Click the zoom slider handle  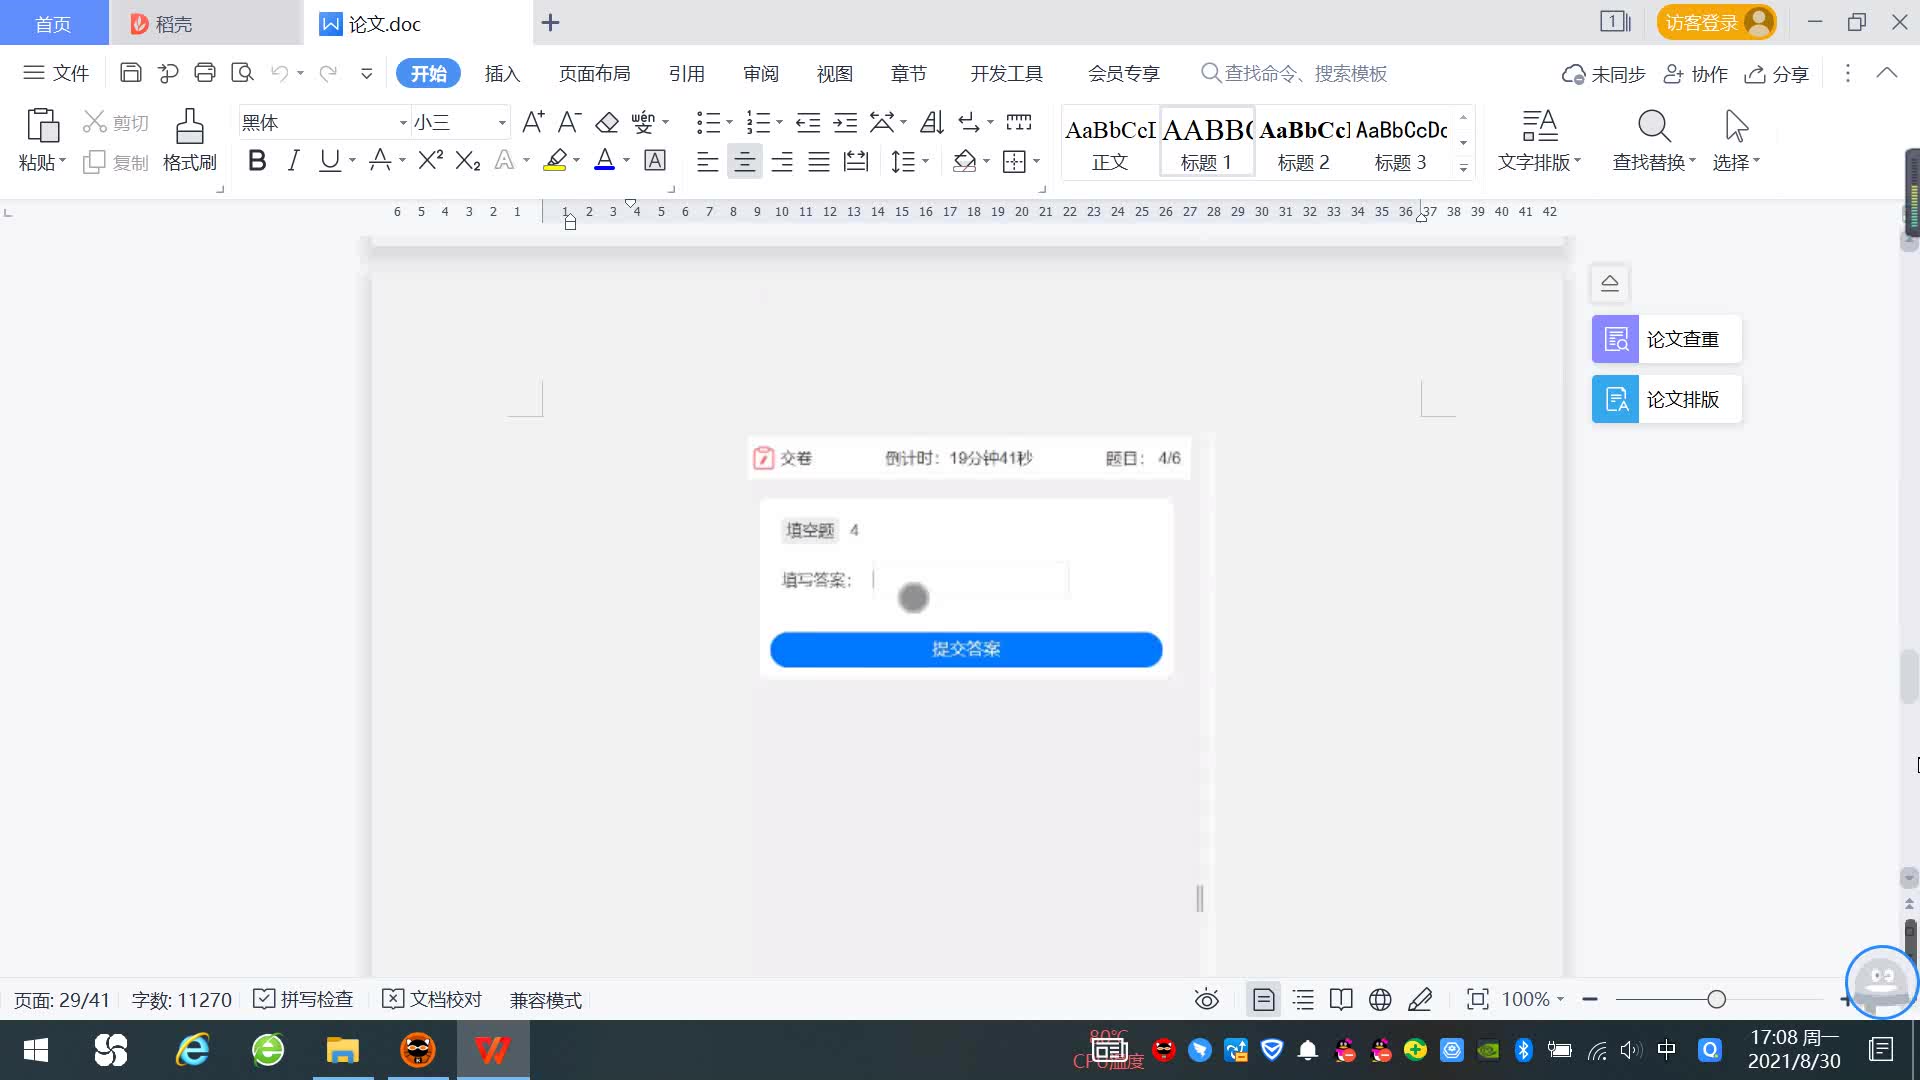(x=1717, y=1000)
